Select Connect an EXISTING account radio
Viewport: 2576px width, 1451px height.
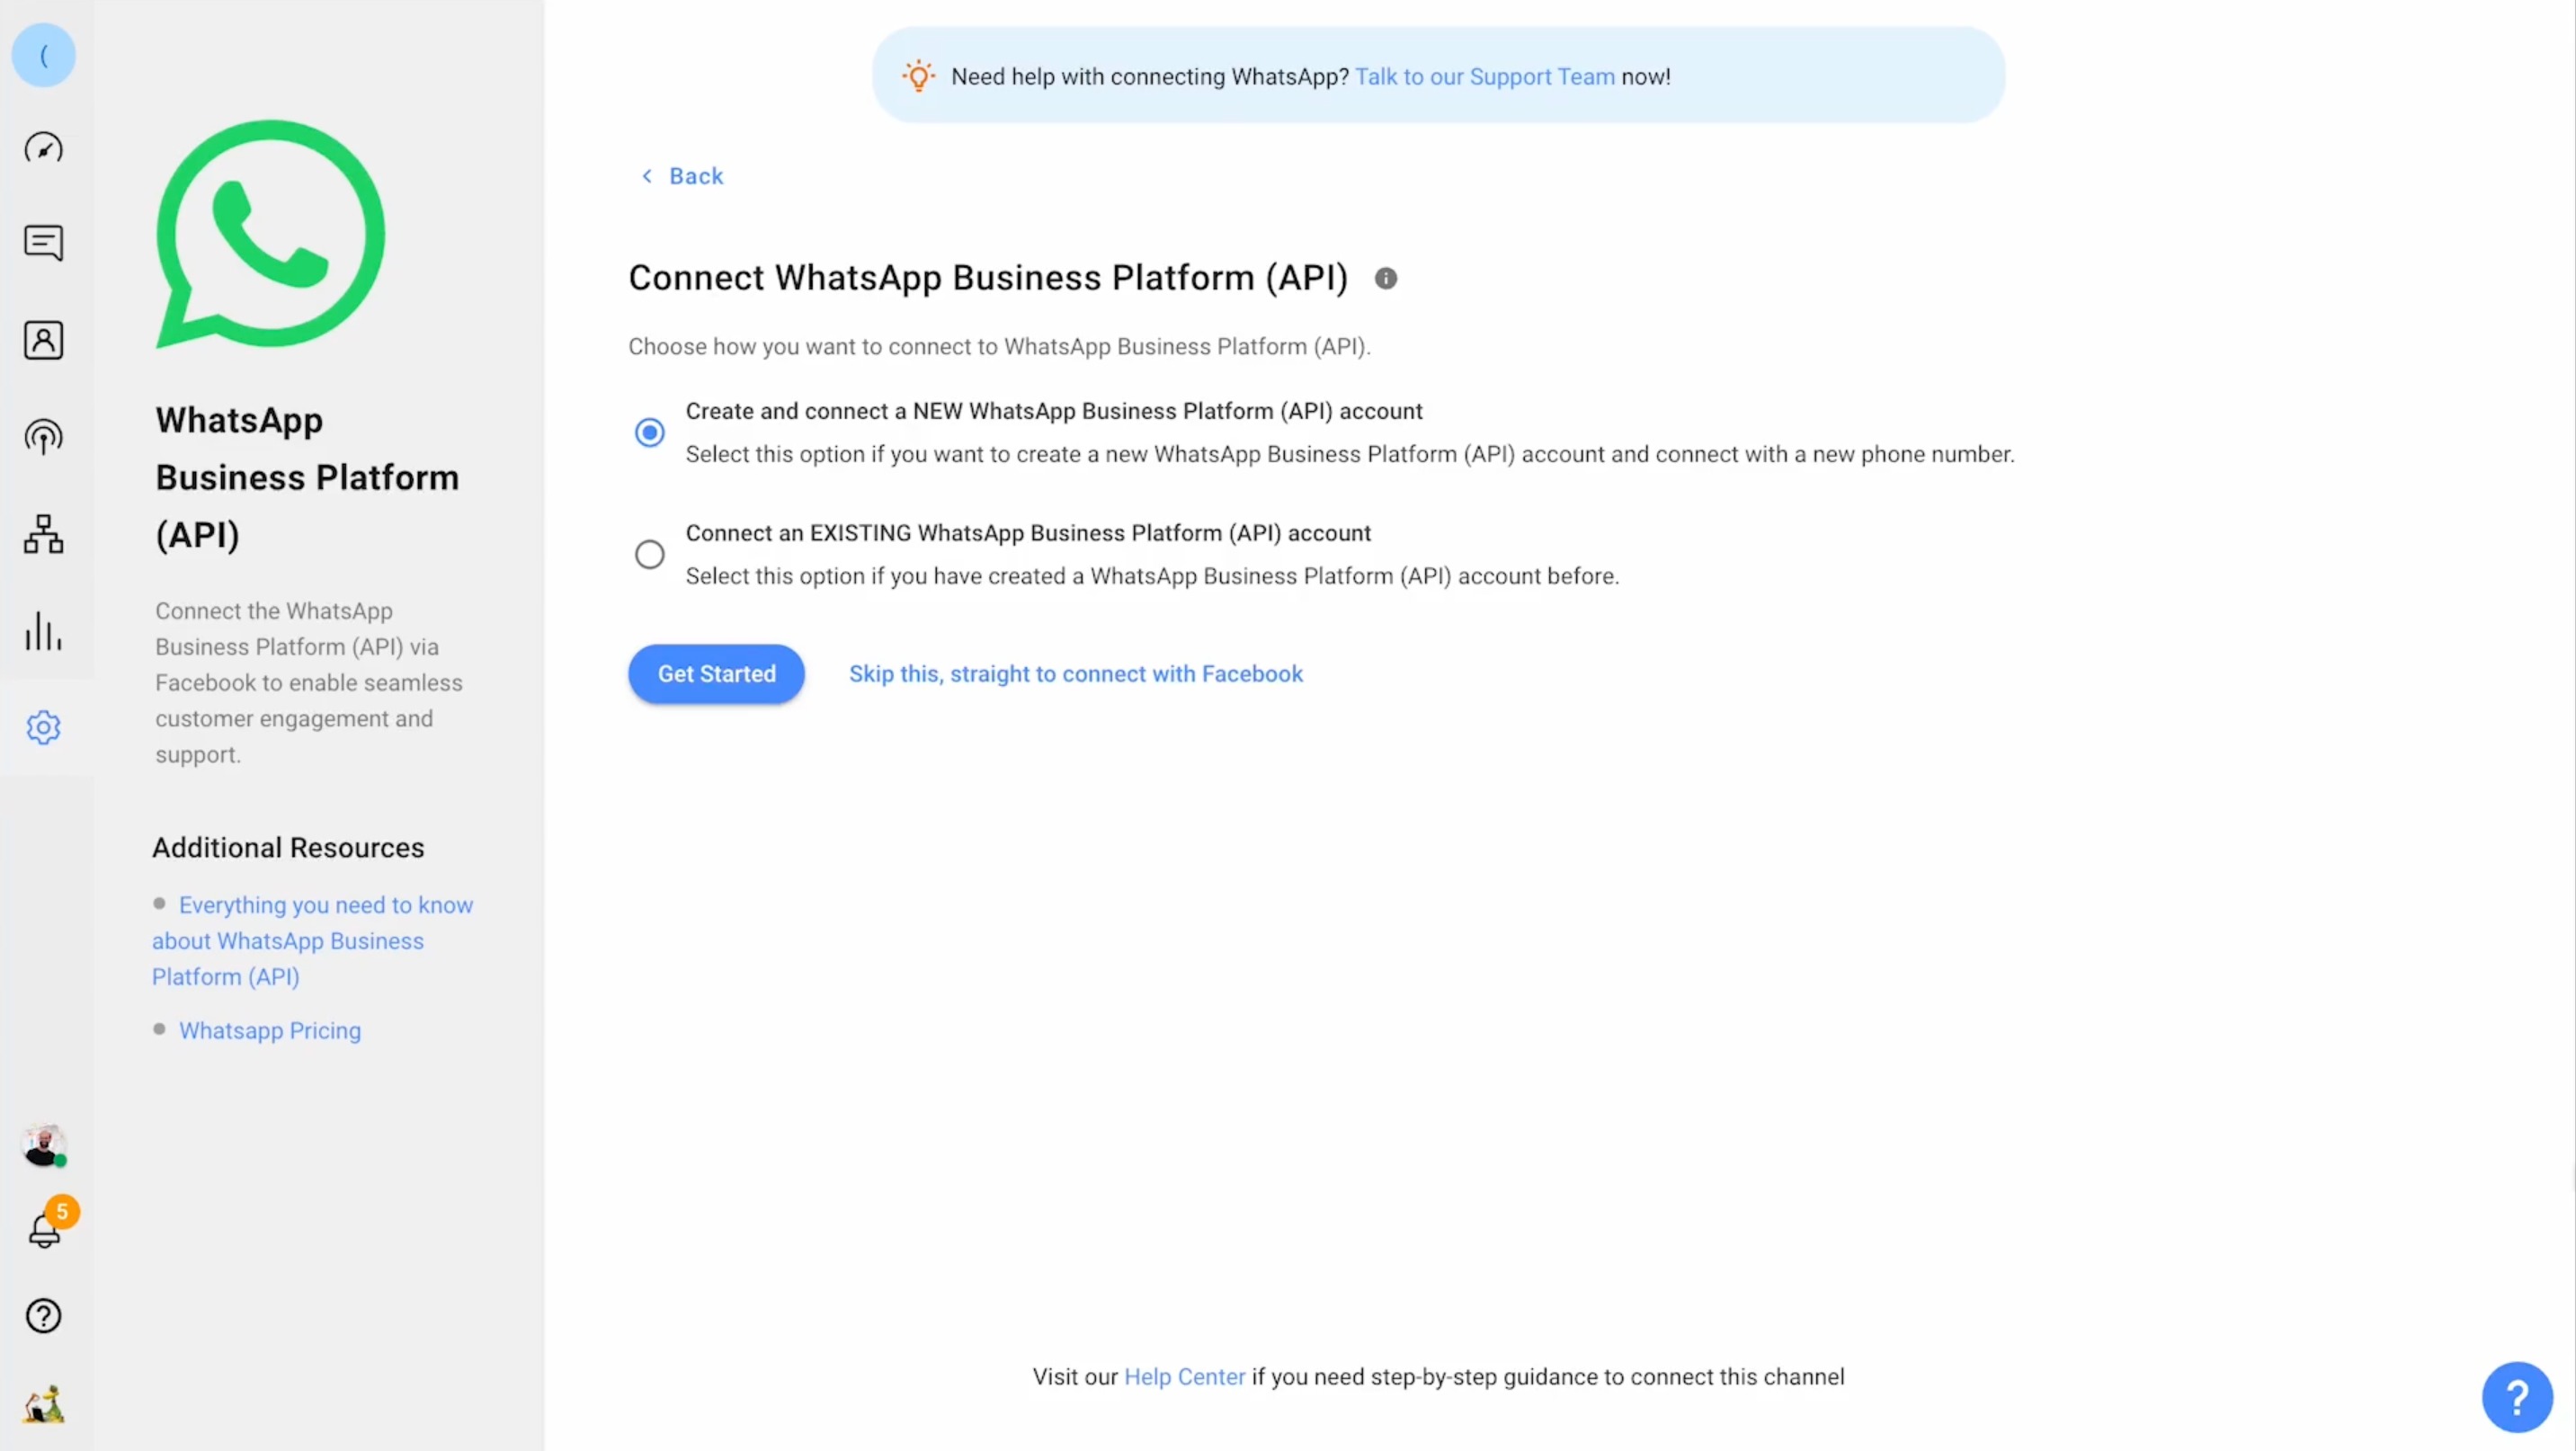pos(649,554)
